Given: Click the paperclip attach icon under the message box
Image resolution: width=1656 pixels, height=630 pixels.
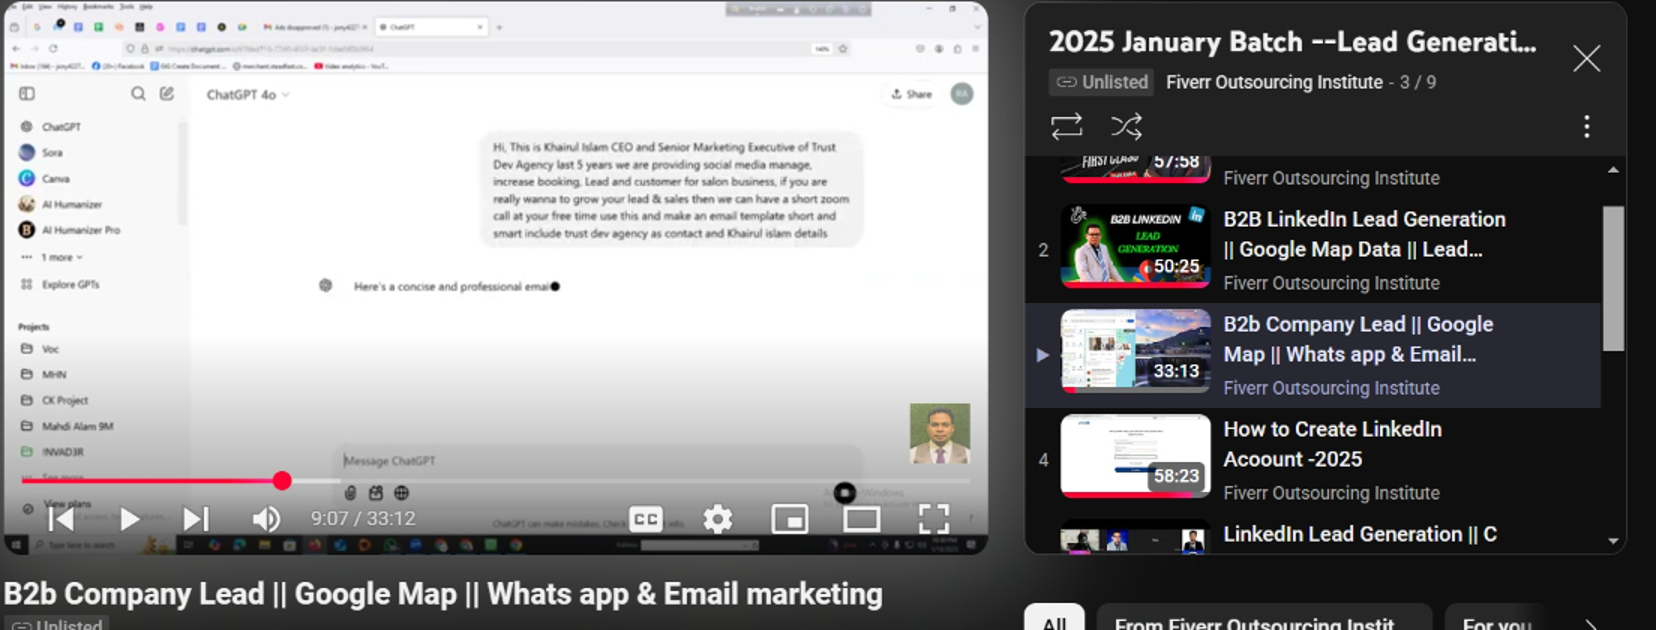Looking at the screenshot, I should pos(350,493).
